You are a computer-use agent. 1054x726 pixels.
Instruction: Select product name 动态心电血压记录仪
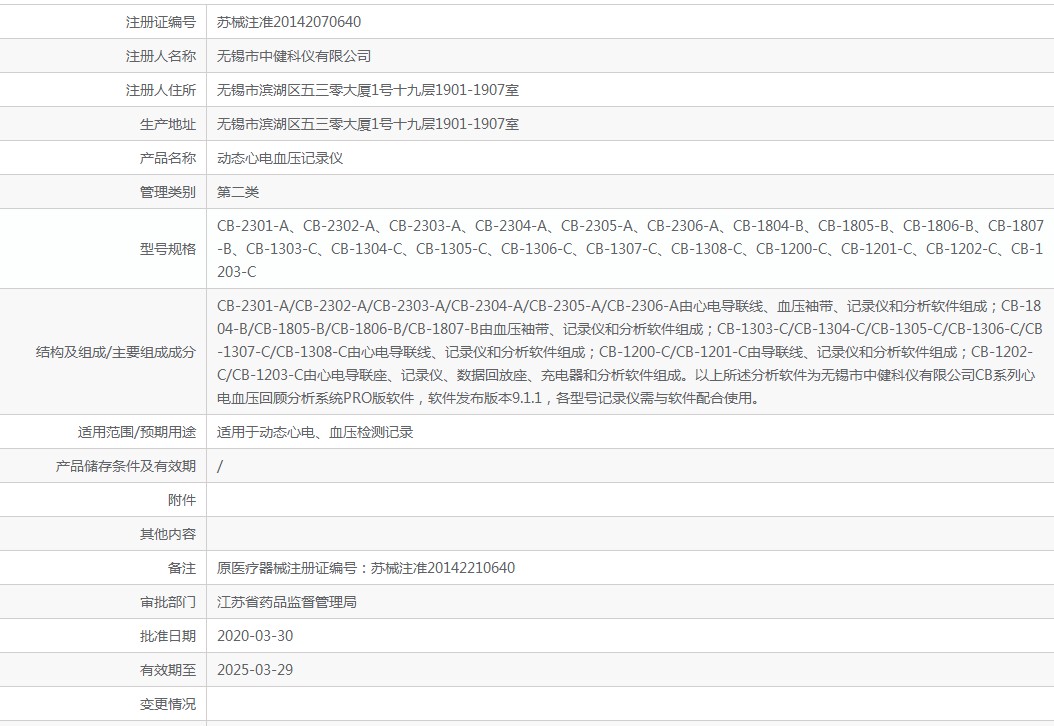tap(280, 158)
